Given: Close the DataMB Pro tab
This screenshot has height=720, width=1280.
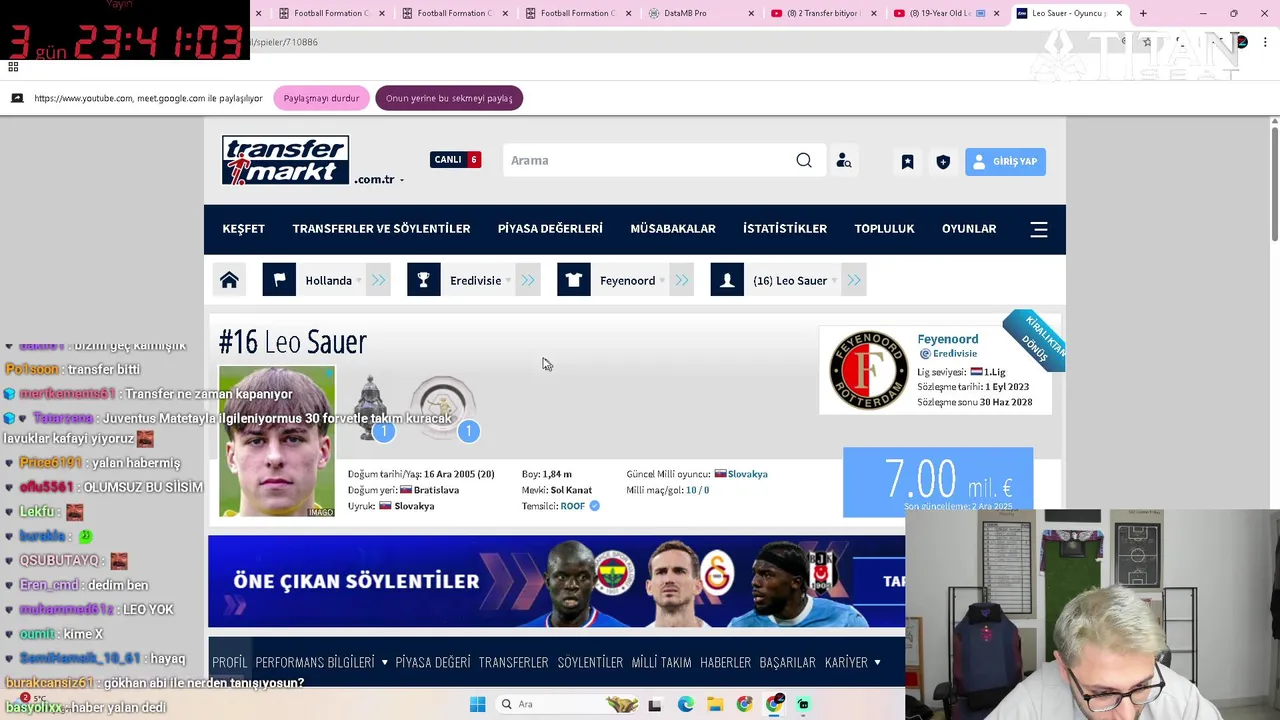Looking at the screenshot, I should coord(751,13).
